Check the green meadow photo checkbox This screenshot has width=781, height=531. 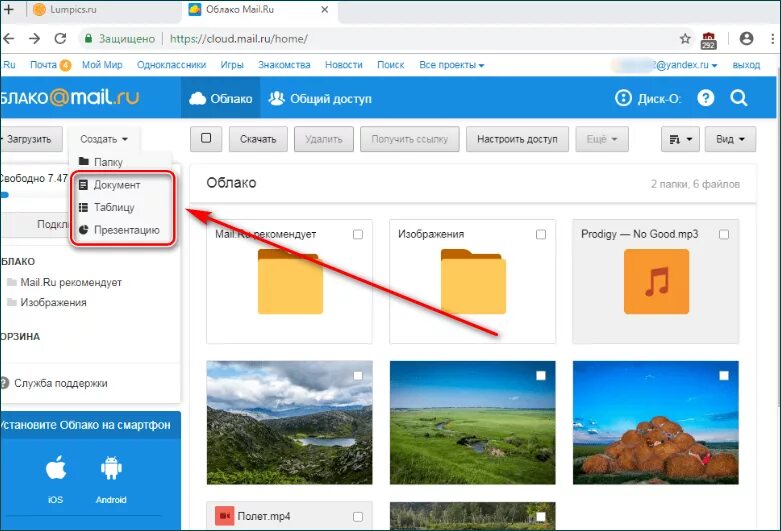[x=541, y=376]
